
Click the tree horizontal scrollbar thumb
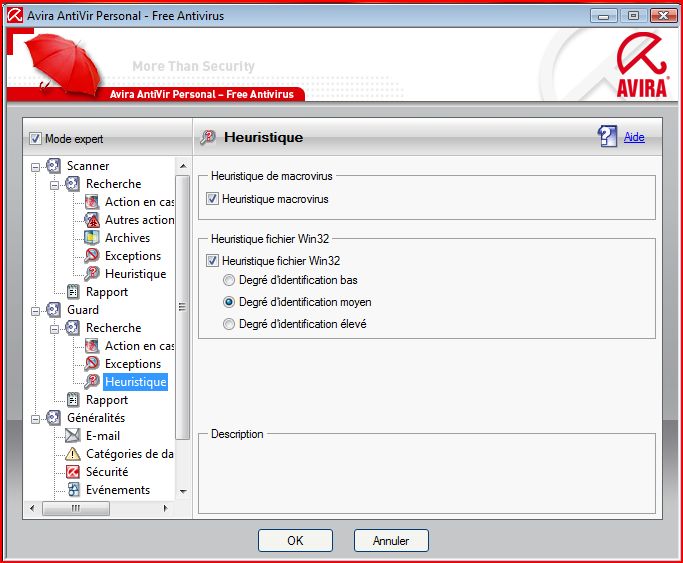click(x=76, y=508)
